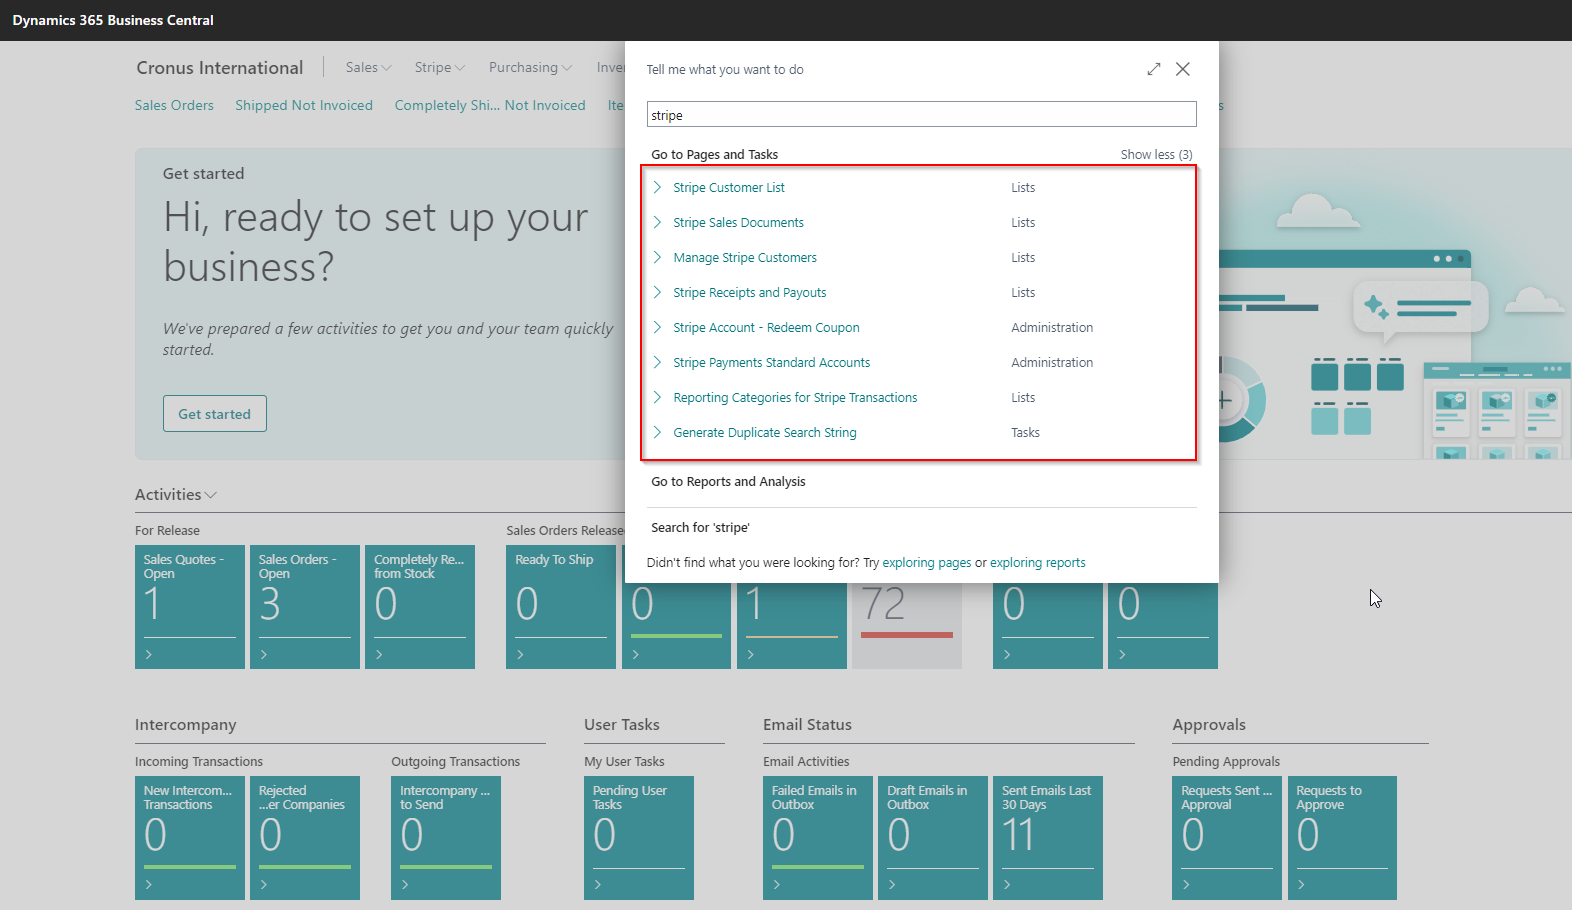
Task: Follow the exploring pages link
Action: click(927, 562)
